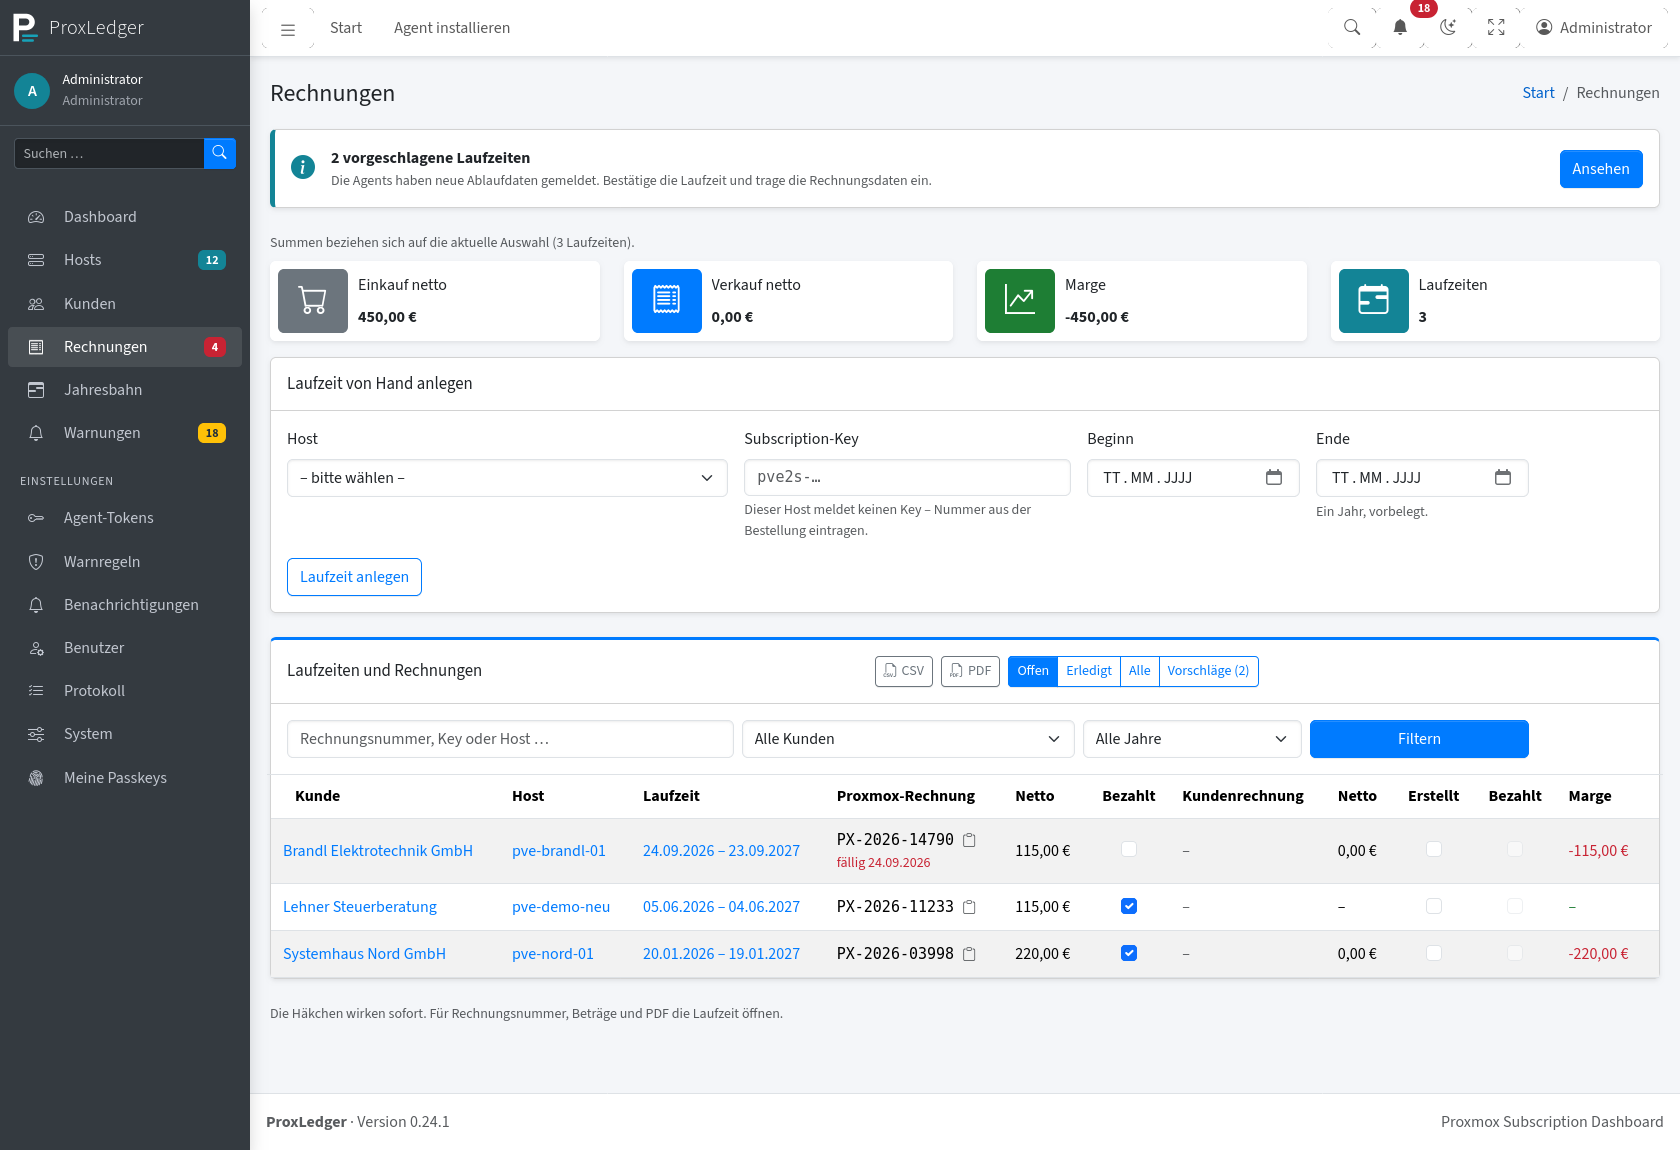
Task: Click the sidebar search button icon
Action: click(x=220, y=153)
